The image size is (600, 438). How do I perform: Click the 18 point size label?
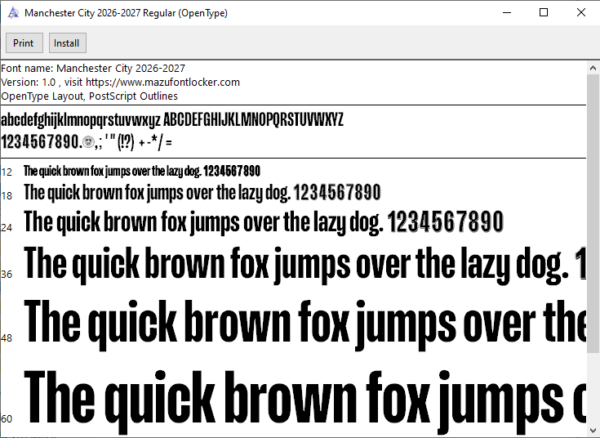[7, 196]
